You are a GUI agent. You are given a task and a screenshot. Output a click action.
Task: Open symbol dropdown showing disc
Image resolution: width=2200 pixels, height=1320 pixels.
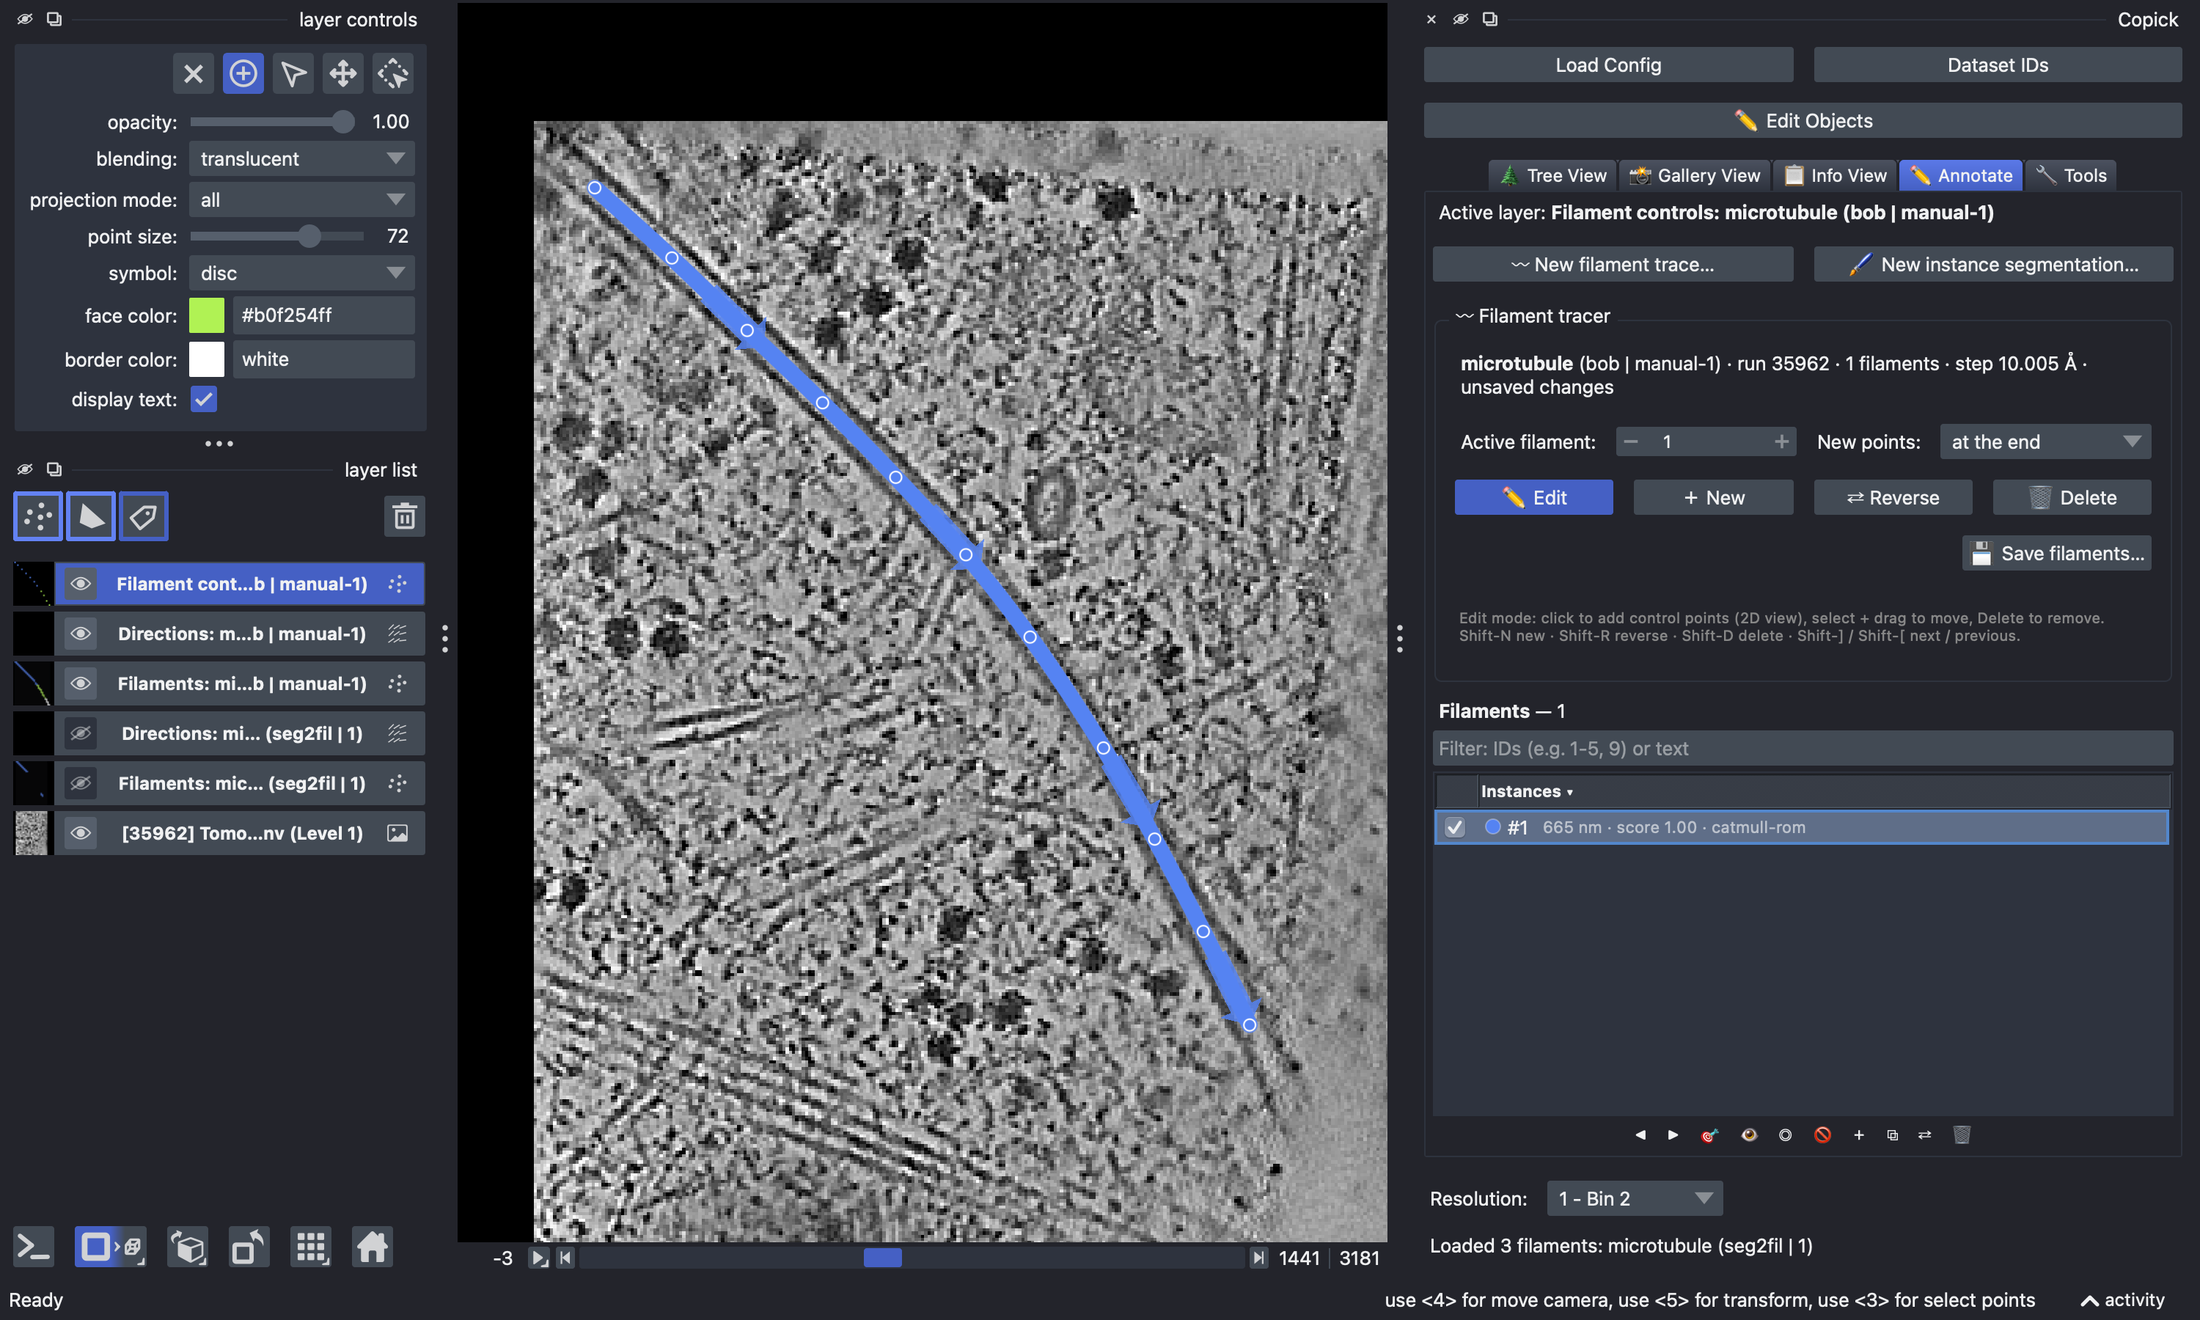click(x=302, y=273)
